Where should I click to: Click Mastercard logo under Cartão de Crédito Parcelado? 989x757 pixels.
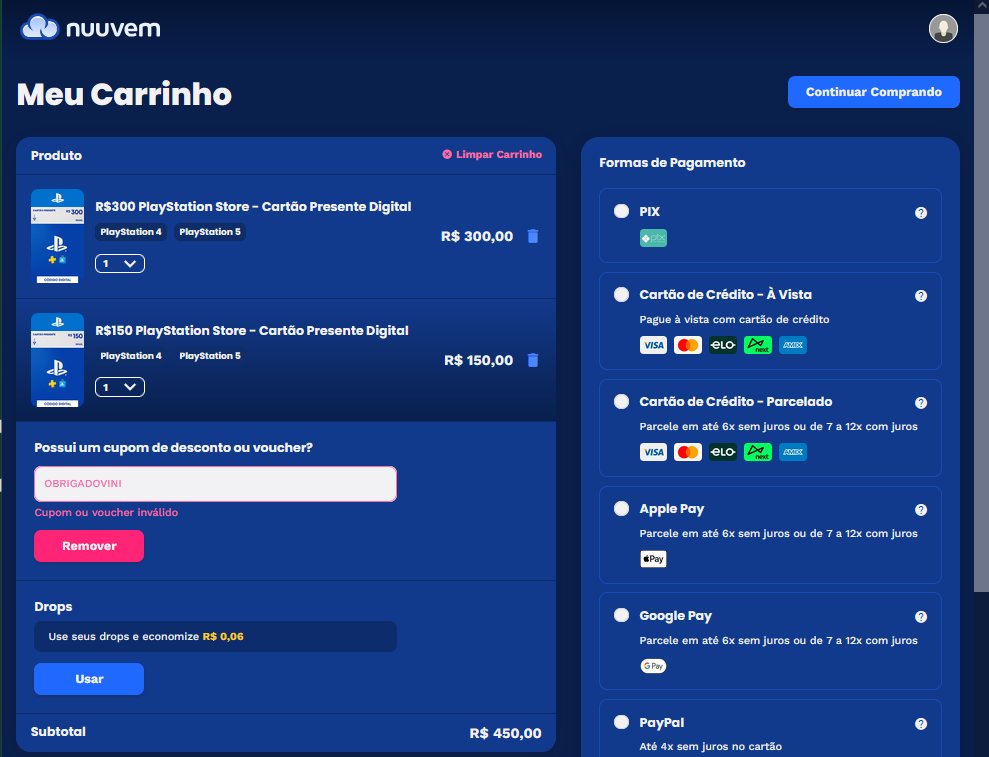tap(688, 452)
